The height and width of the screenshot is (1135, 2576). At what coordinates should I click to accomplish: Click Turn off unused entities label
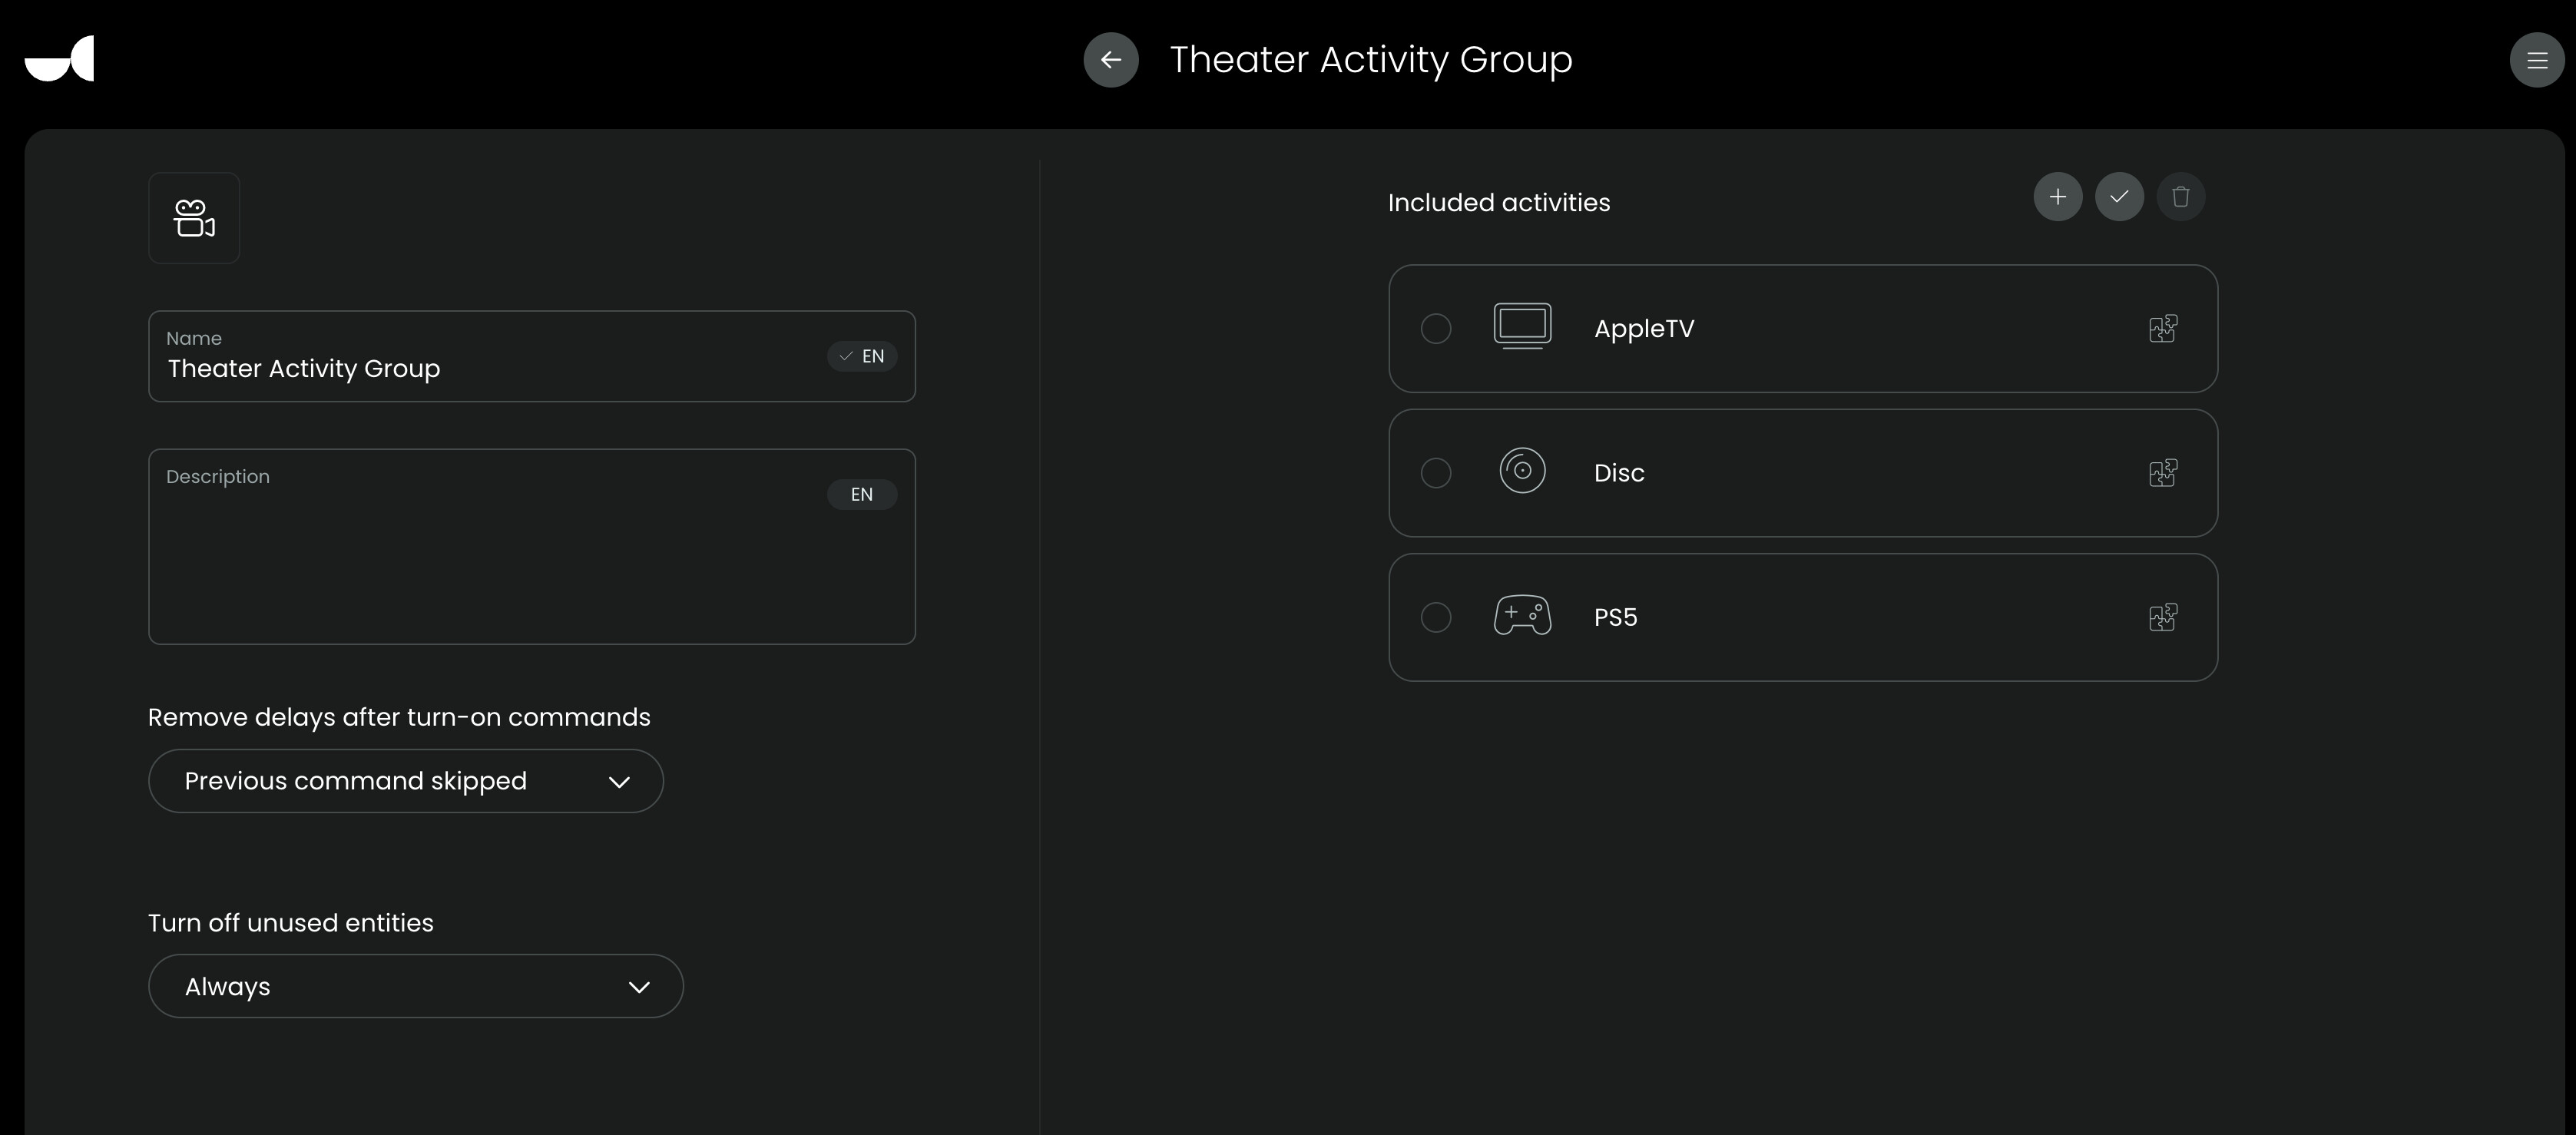pyautogui.click(x=291, y=923)
